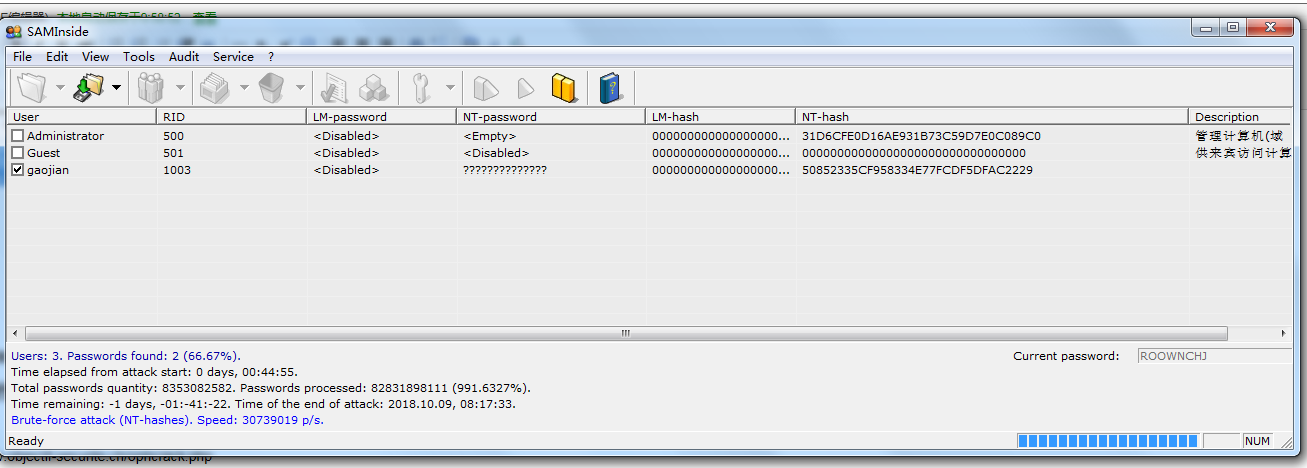Image resolution: width=1307 pixels, height=468 pixels.
Task: Expand the dropdown arrow next to export icon
Action: pyautogui.click(x=243, y=88)
